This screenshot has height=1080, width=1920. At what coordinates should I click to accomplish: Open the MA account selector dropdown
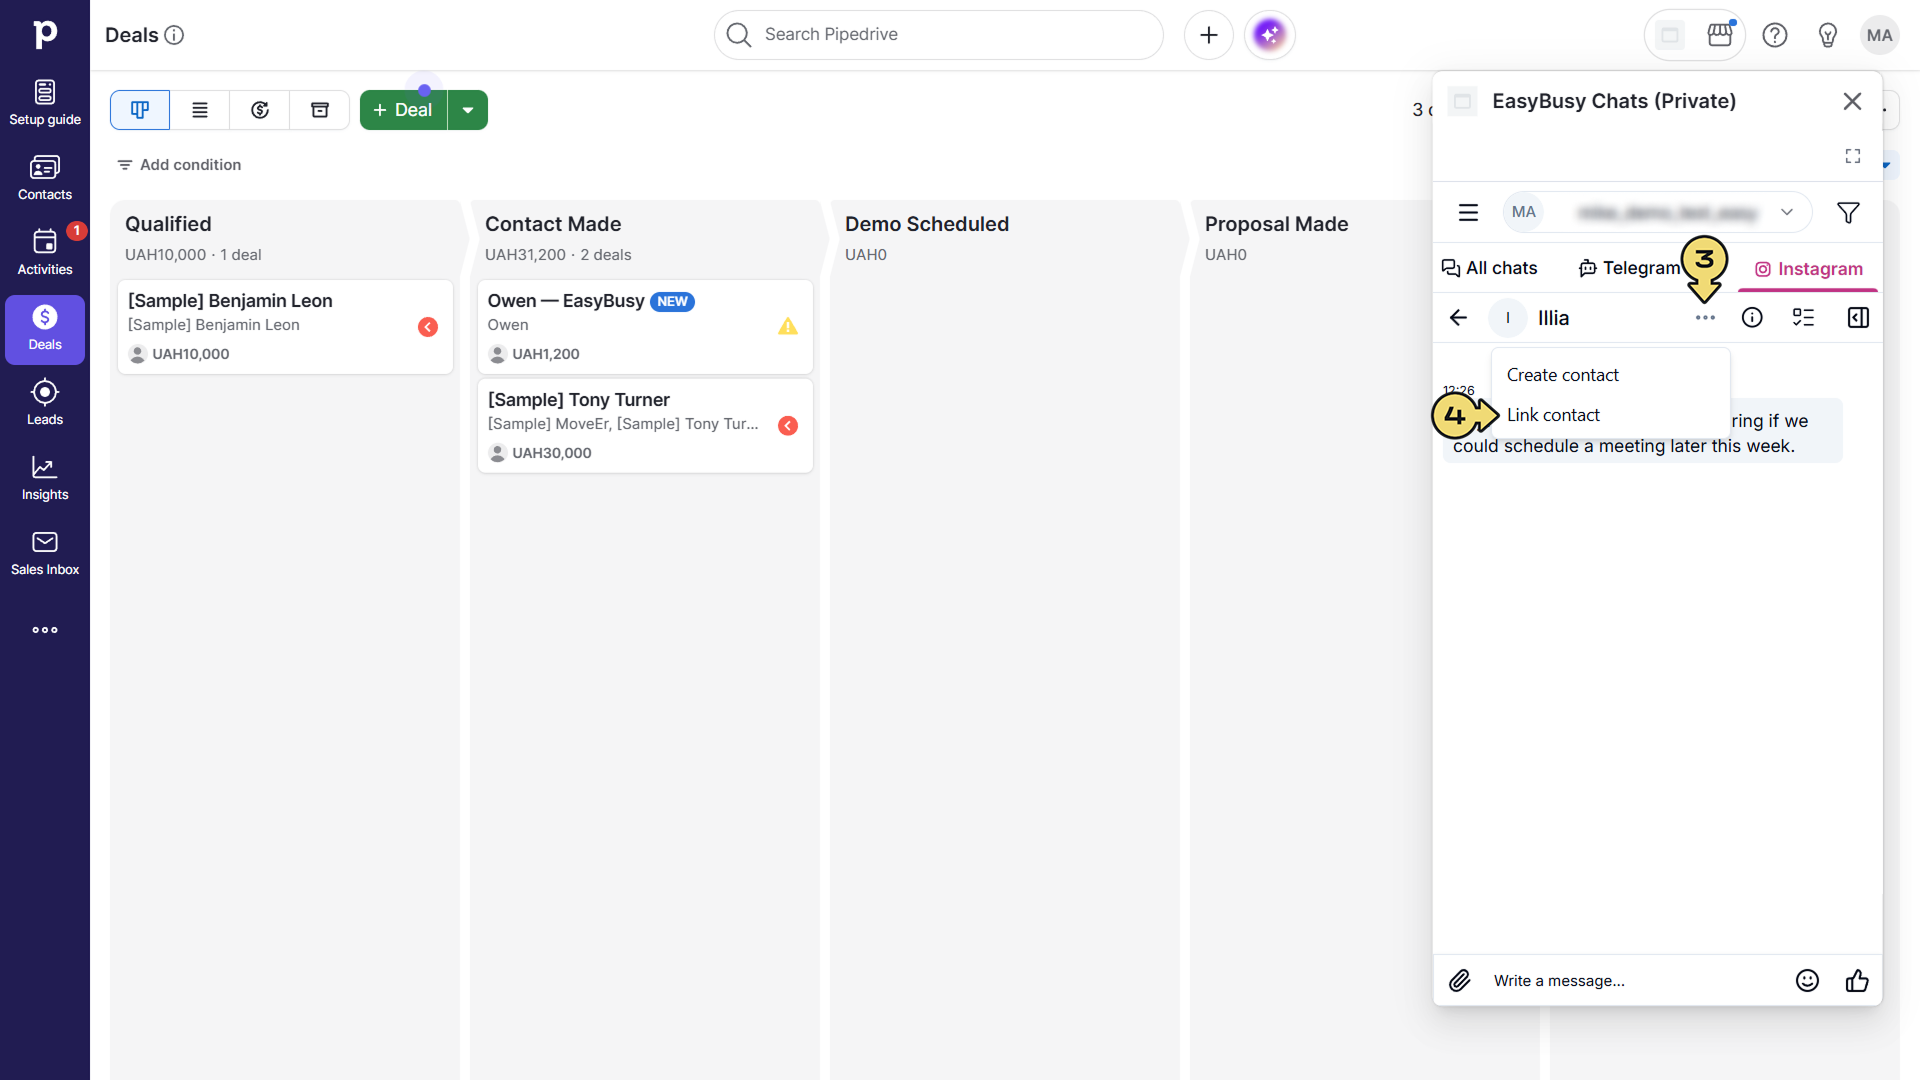1657,212
